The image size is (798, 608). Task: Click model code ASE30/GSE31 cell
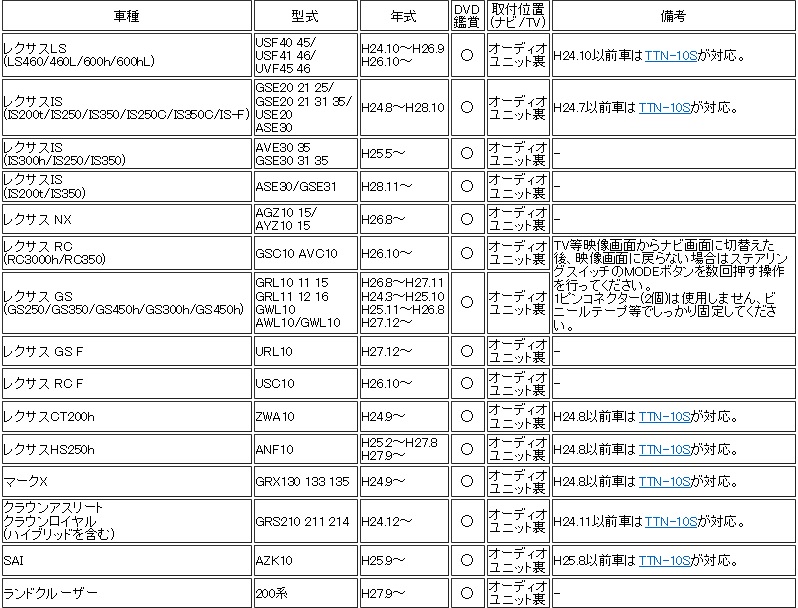306,186
